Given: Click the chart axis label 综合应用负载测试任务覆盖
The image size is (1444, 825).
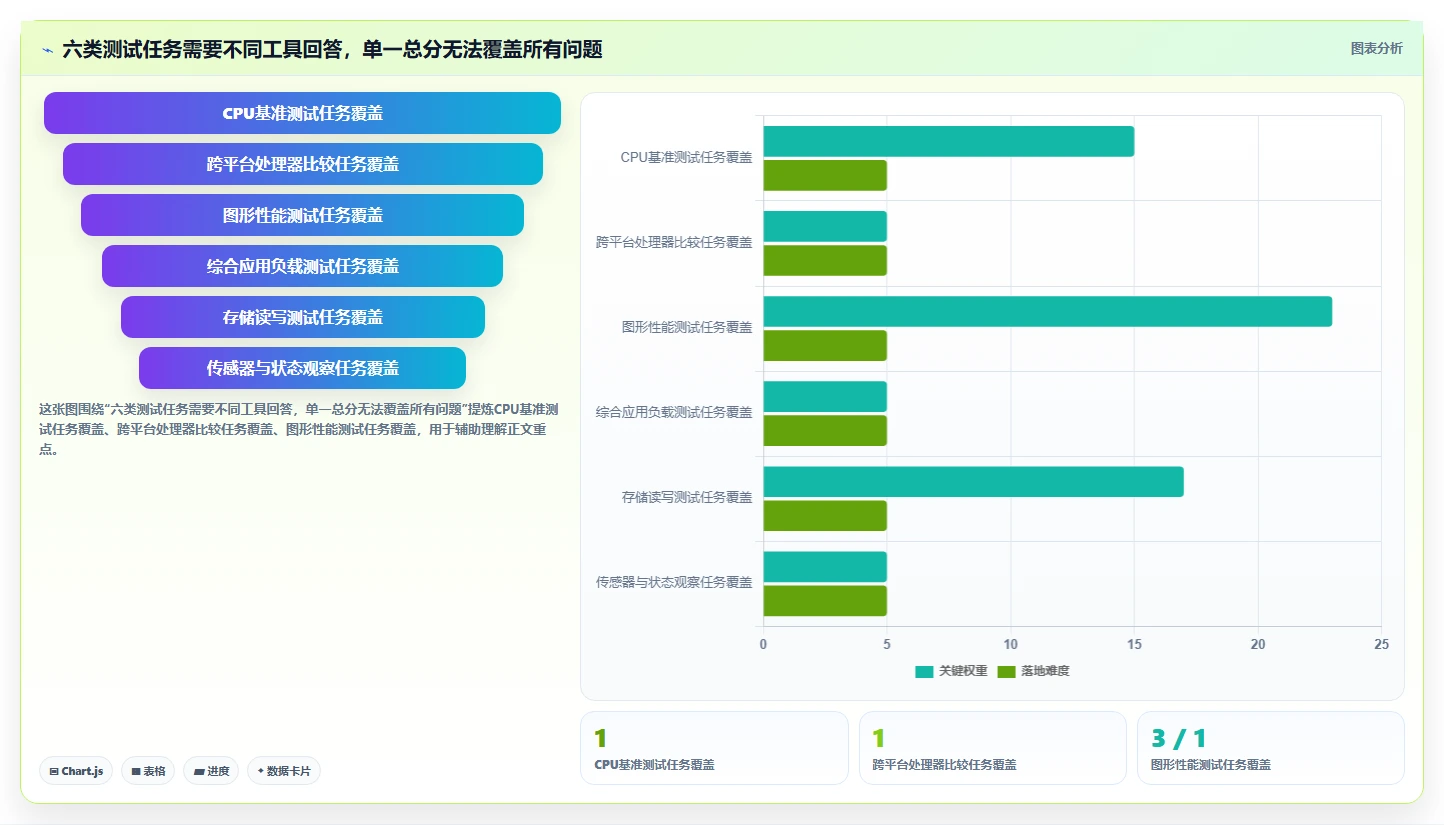Looking at the screenshot, I should tap(674, 412).
